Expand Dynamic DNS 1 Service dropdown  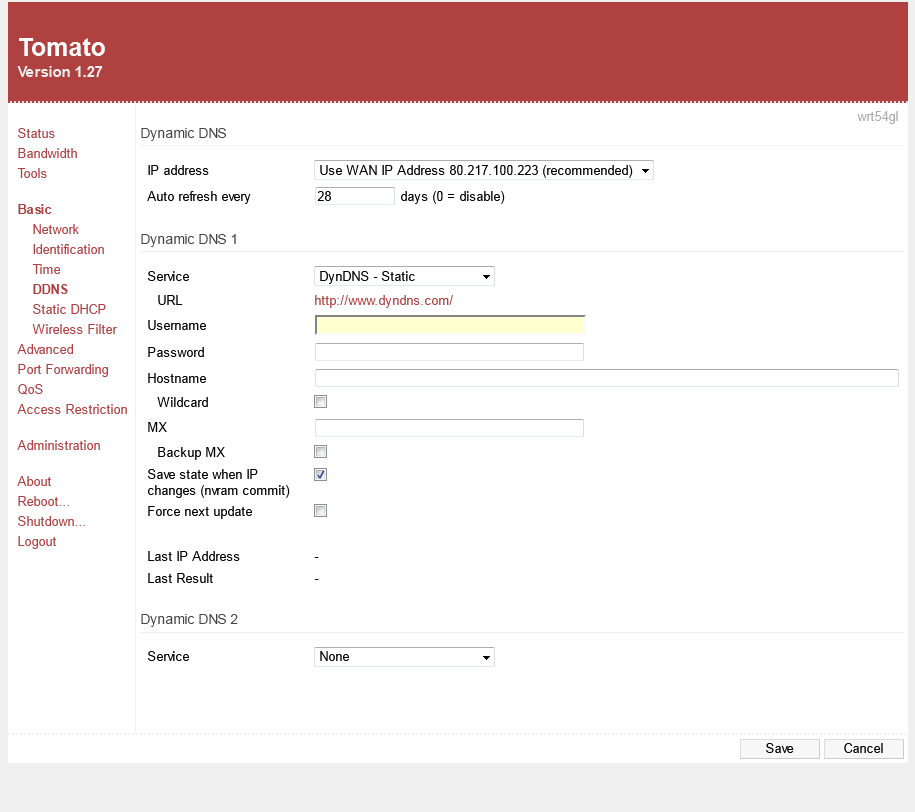[x=404, y=276]
